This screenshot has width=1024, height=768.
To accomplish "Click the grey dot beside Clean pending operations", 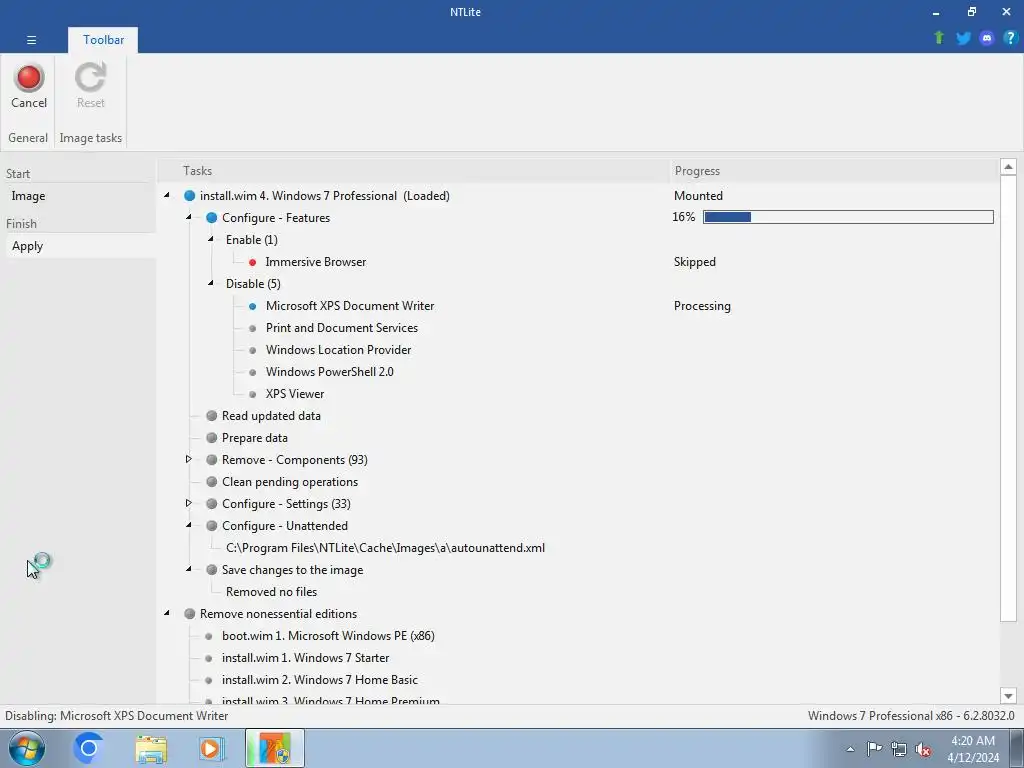I will [212, 482].
